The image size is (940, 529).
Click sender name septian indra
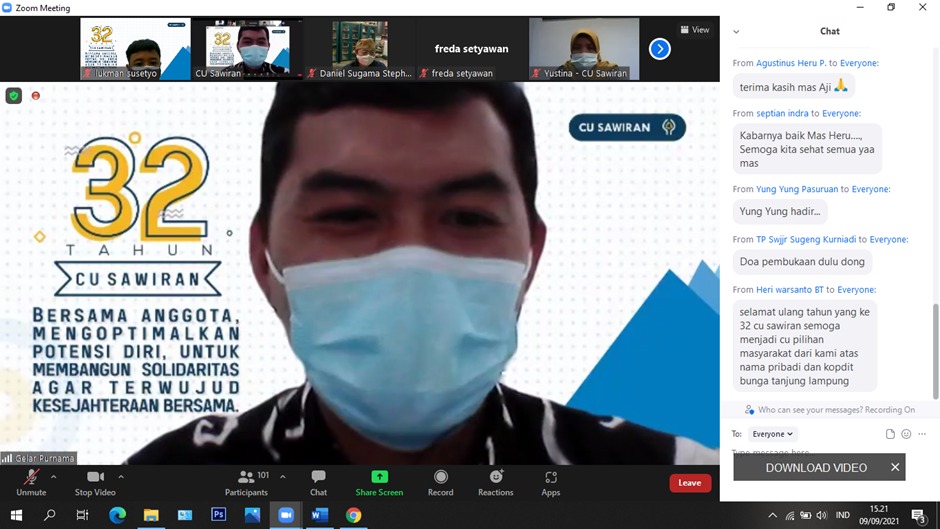(782, 113)
